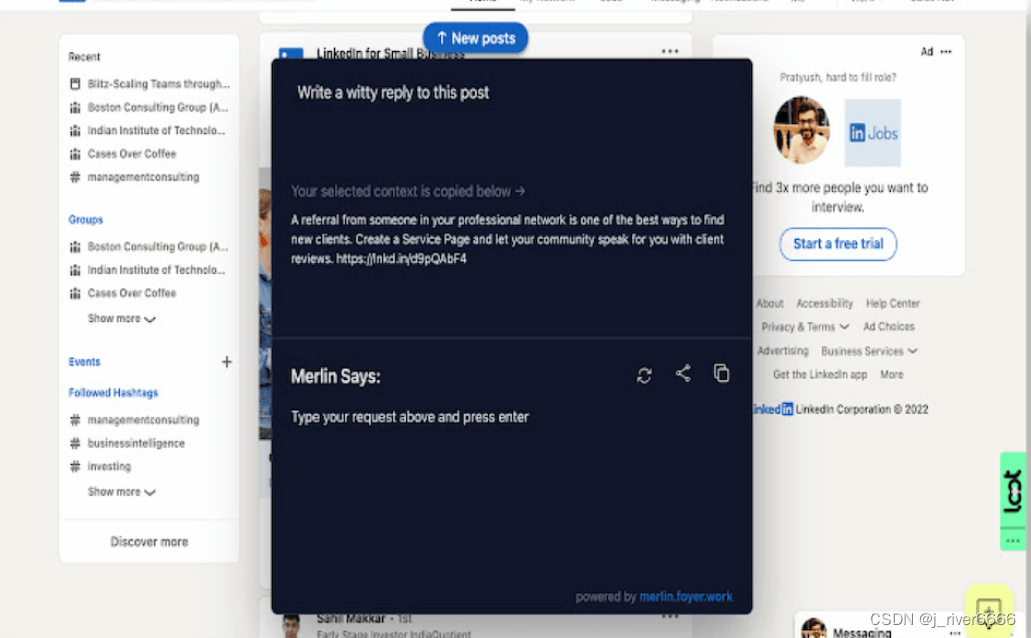Click the Accessibility footer link

(x=824, y=303)
